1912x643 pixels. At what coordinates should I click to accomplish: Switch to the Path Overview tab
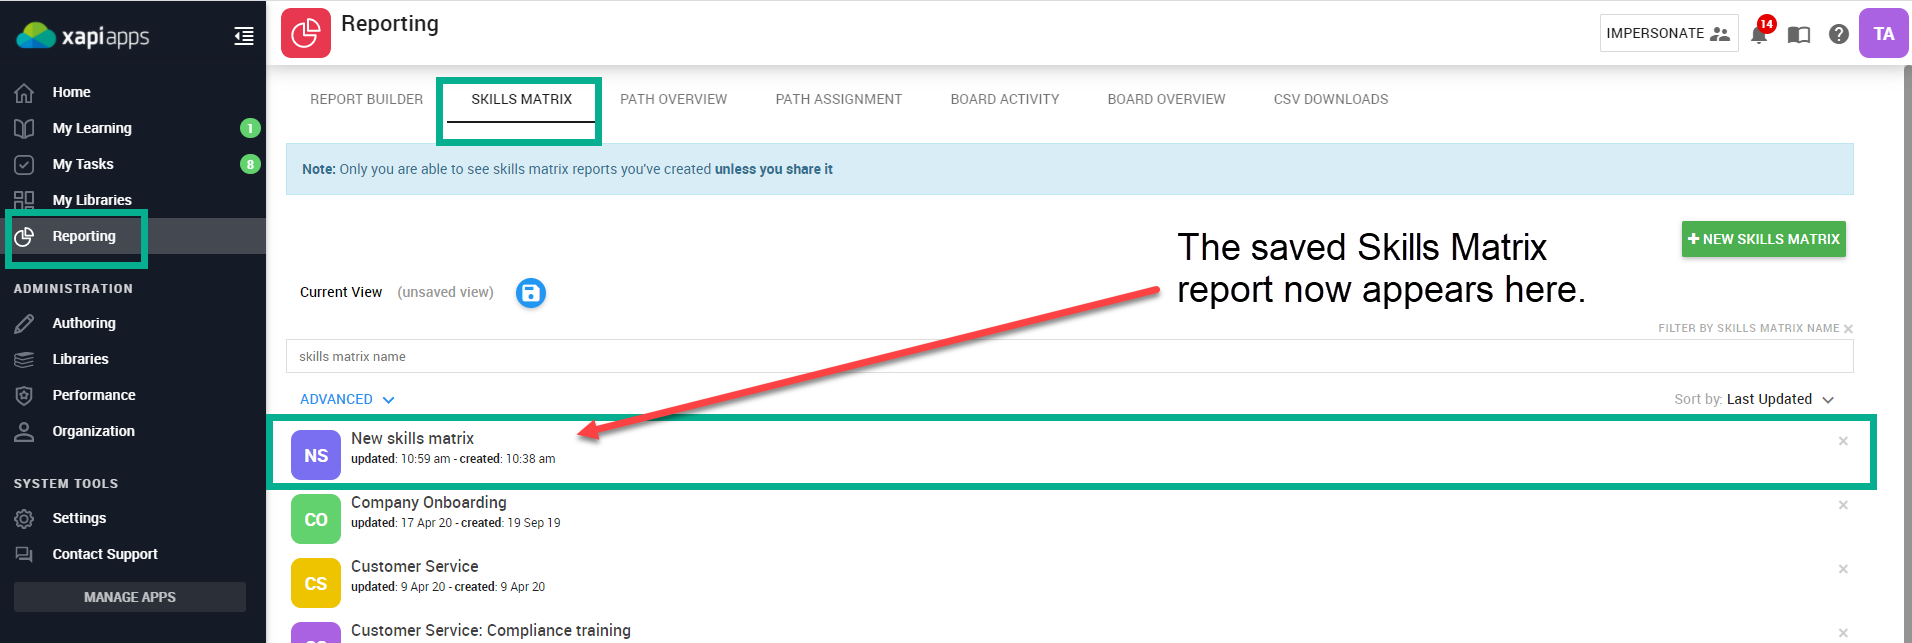tap(673, 99)
